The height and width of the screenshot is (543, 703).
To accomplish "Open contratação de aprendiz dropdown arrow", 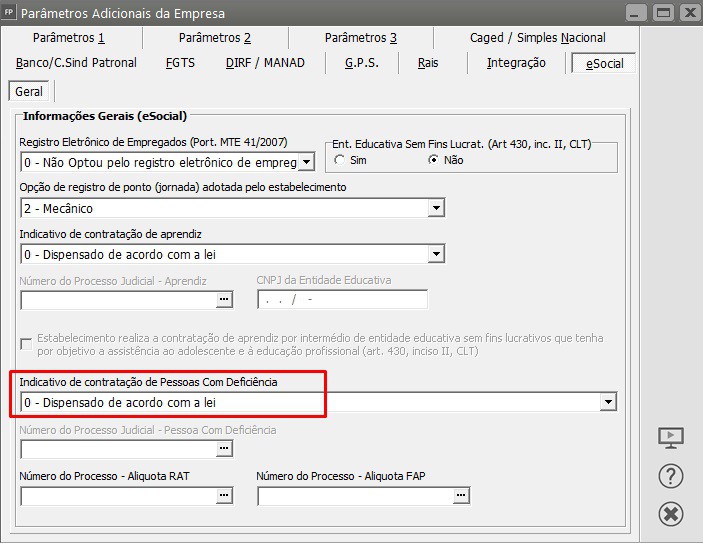I will 436,254.
